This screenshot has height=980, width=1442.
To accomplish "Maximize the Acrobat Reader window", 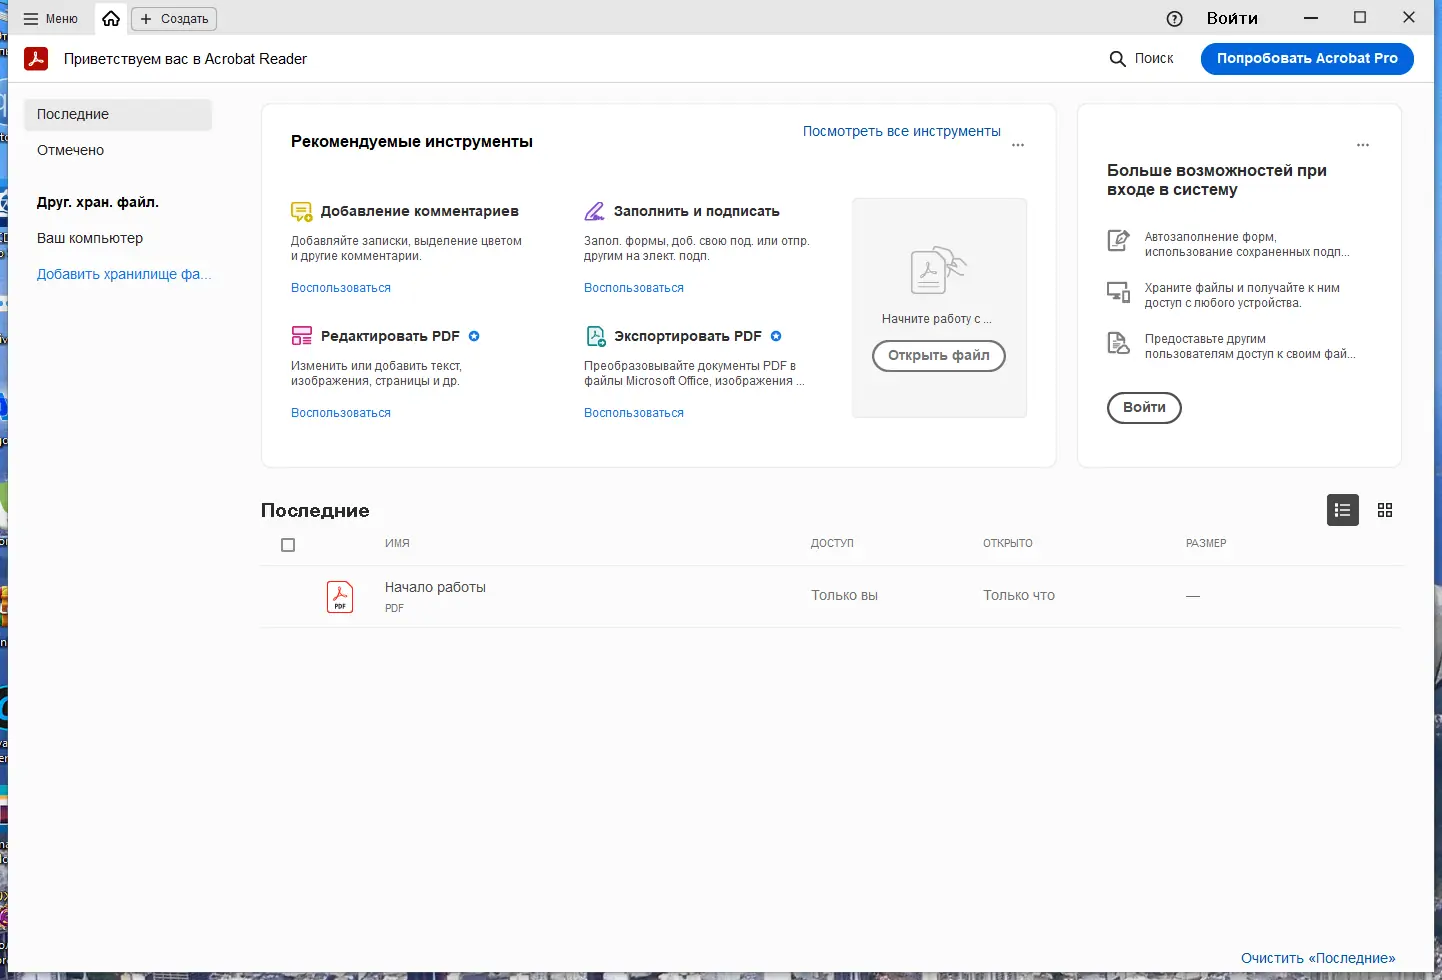I will tap(1360, 18).
